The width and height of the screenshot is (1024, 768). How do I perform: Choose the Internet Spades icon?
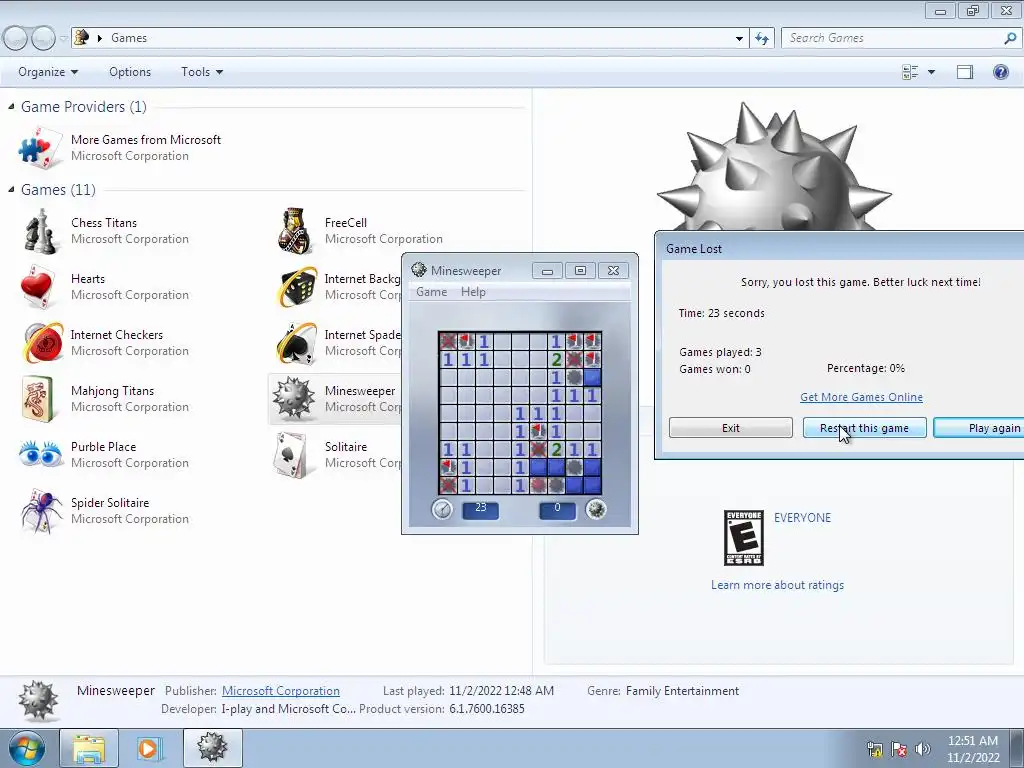296,343
